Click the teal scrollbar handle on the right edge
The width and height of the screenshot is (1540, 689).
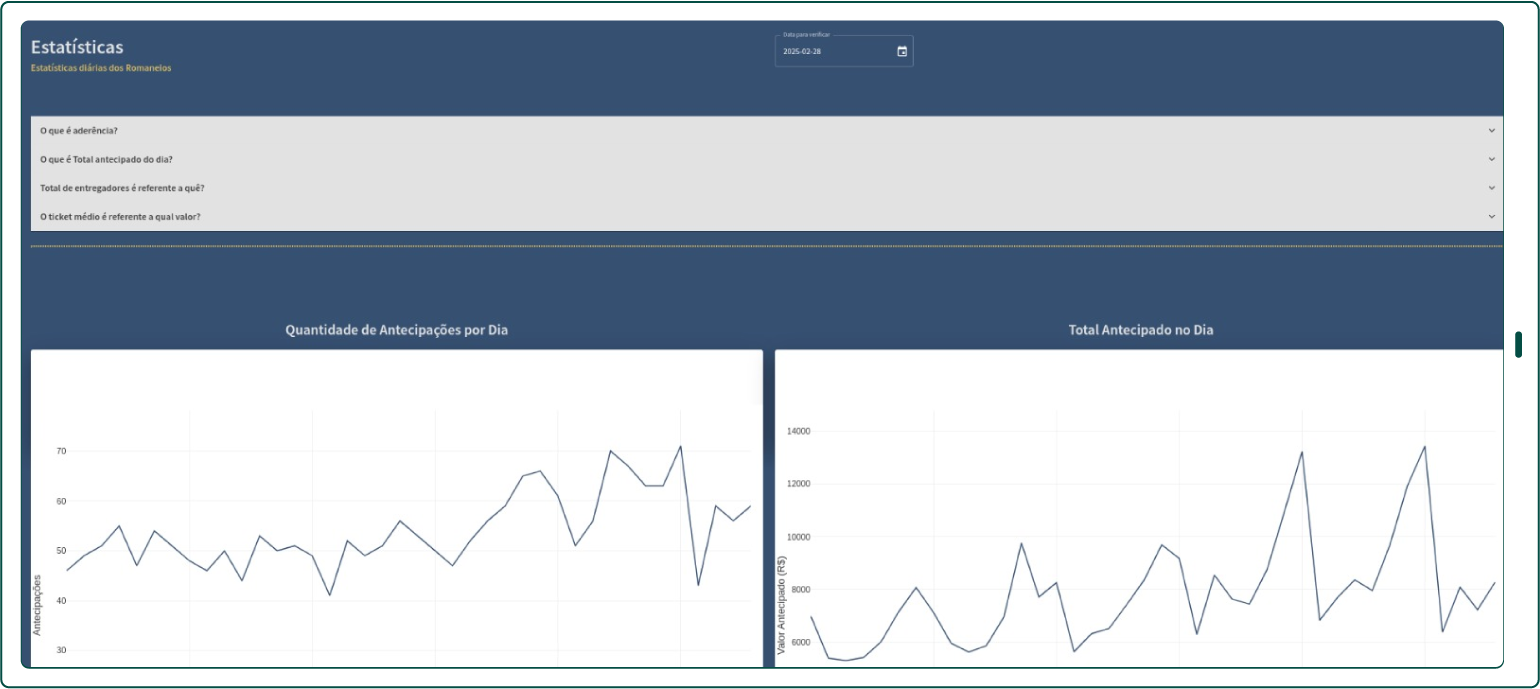(1519, 344)
